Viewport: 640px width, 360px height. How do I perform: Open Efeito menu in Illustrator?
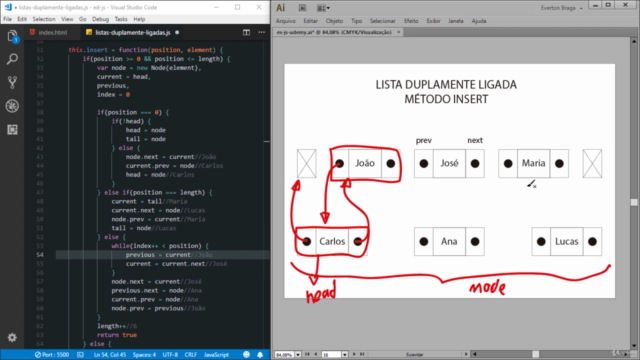point(411,21)
